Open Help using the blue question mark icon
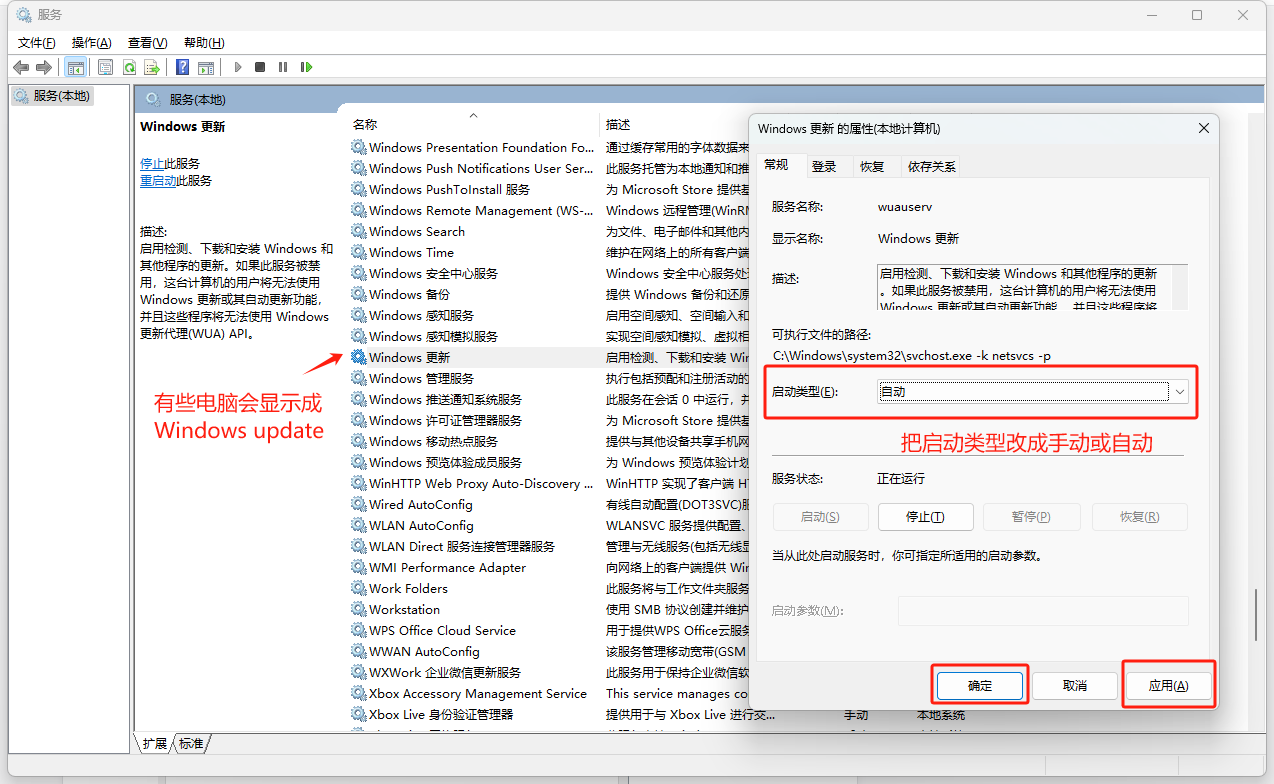Screen dimensions: 1274x784 pos(182,66)
